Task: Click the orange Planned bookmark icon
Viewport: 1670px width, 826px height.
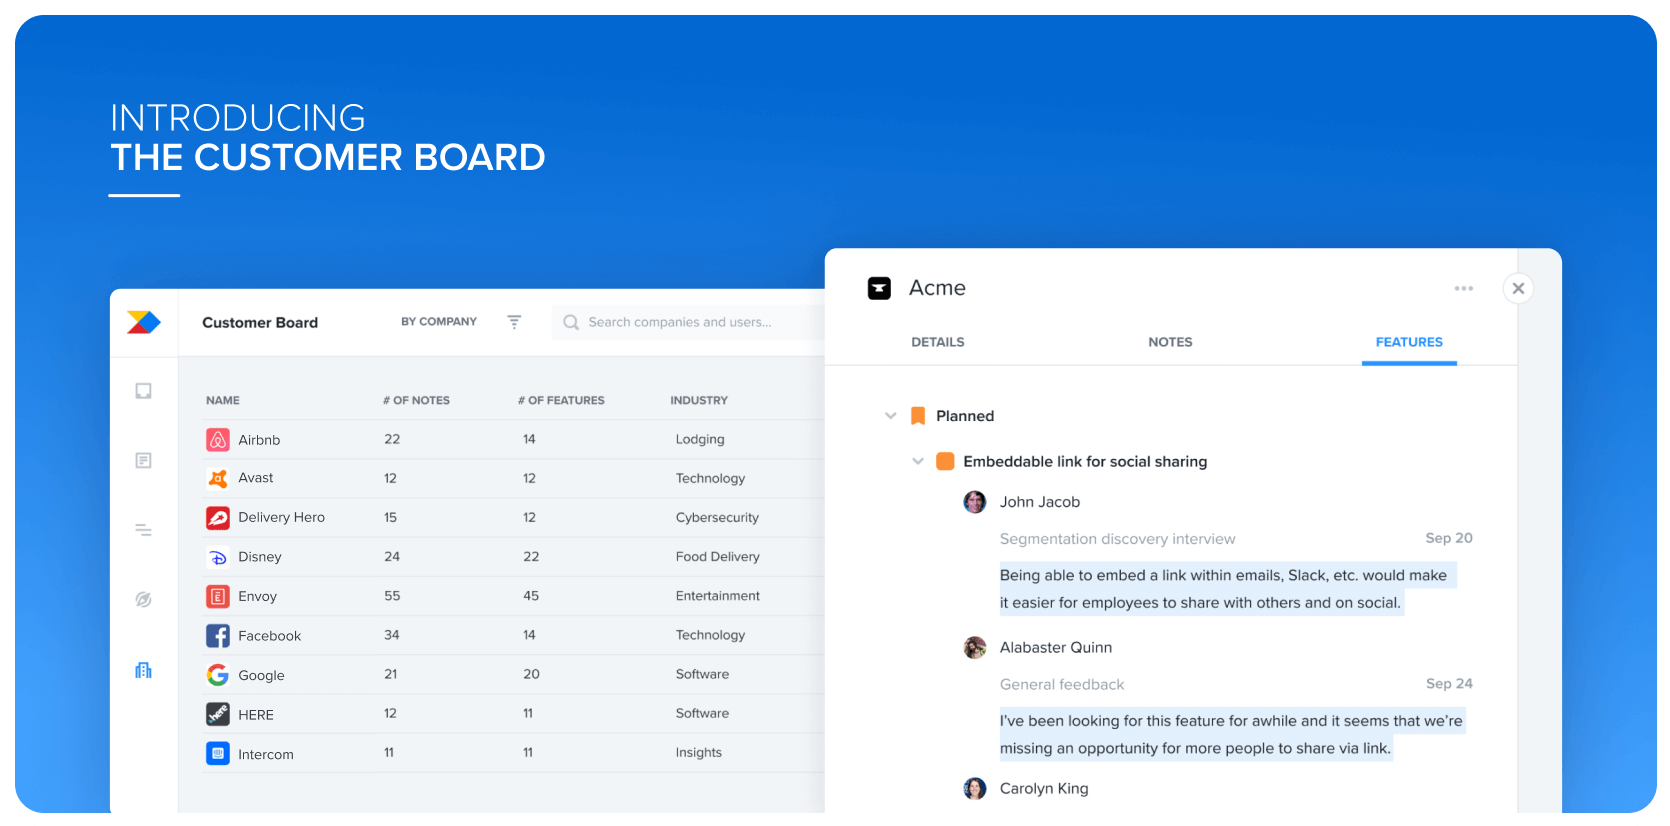Action: click(x=918, y=416)
